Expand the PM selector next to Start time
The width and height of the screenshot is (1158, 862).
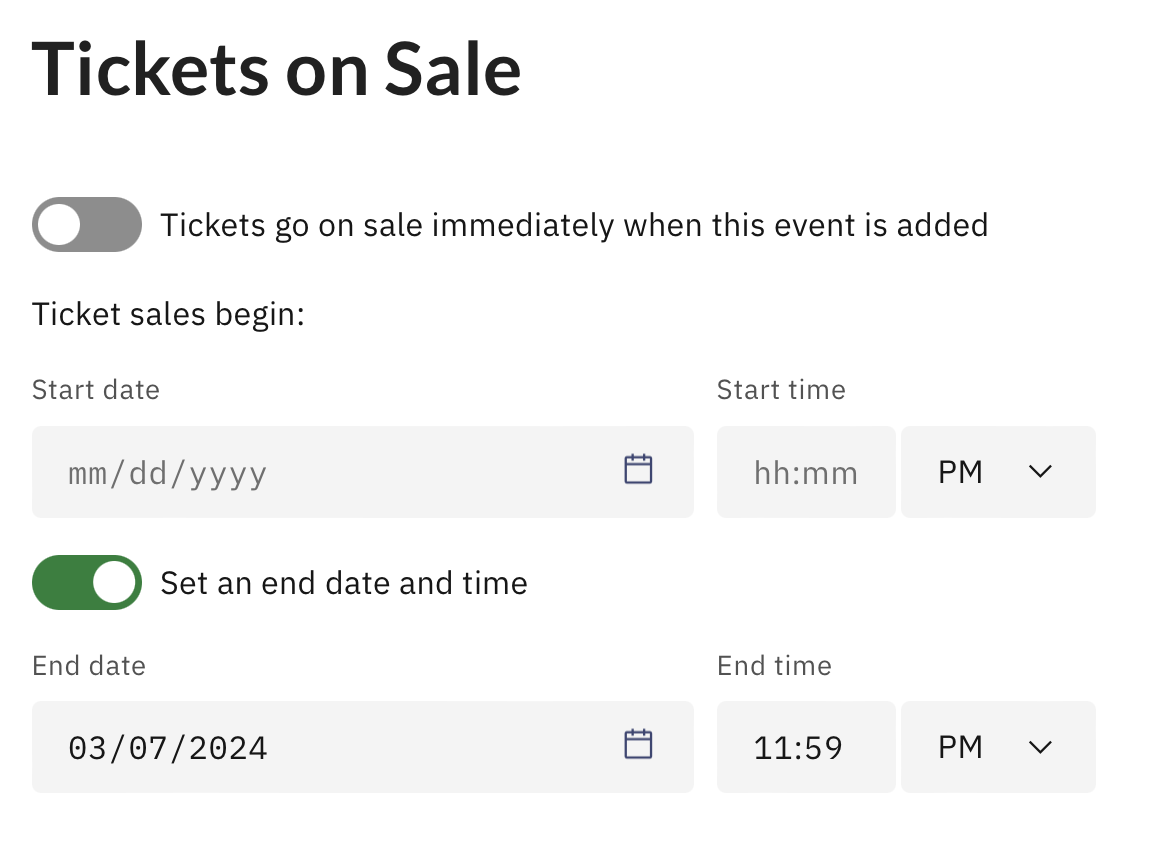(x=997, y=472)
